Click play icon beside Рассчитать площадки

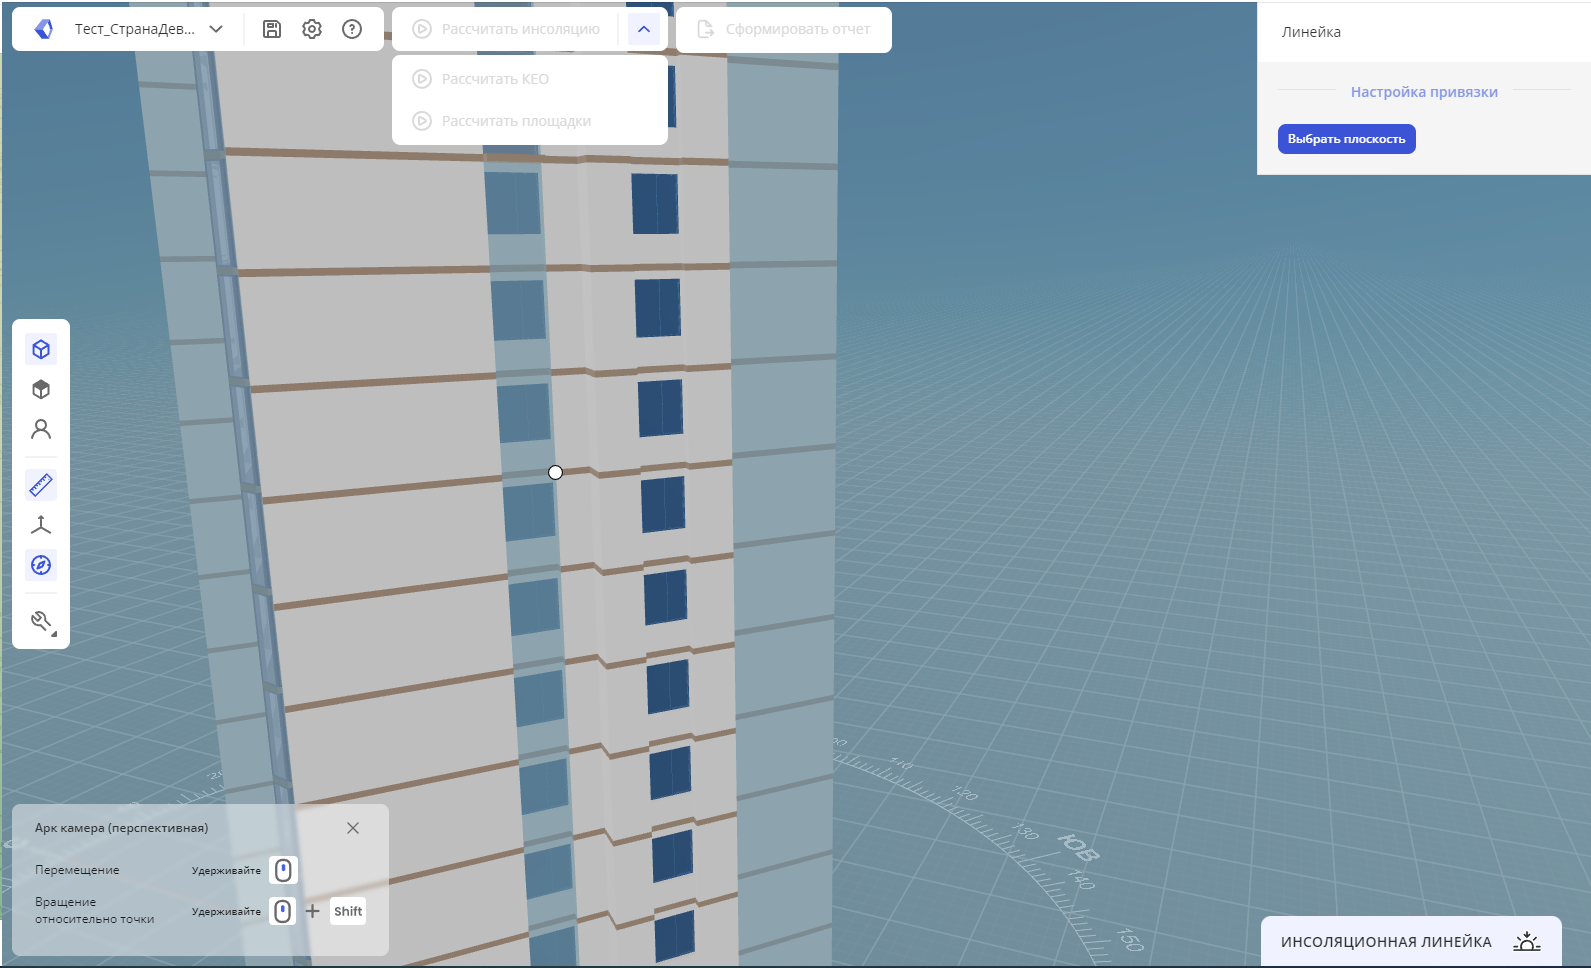click(422, 121)
